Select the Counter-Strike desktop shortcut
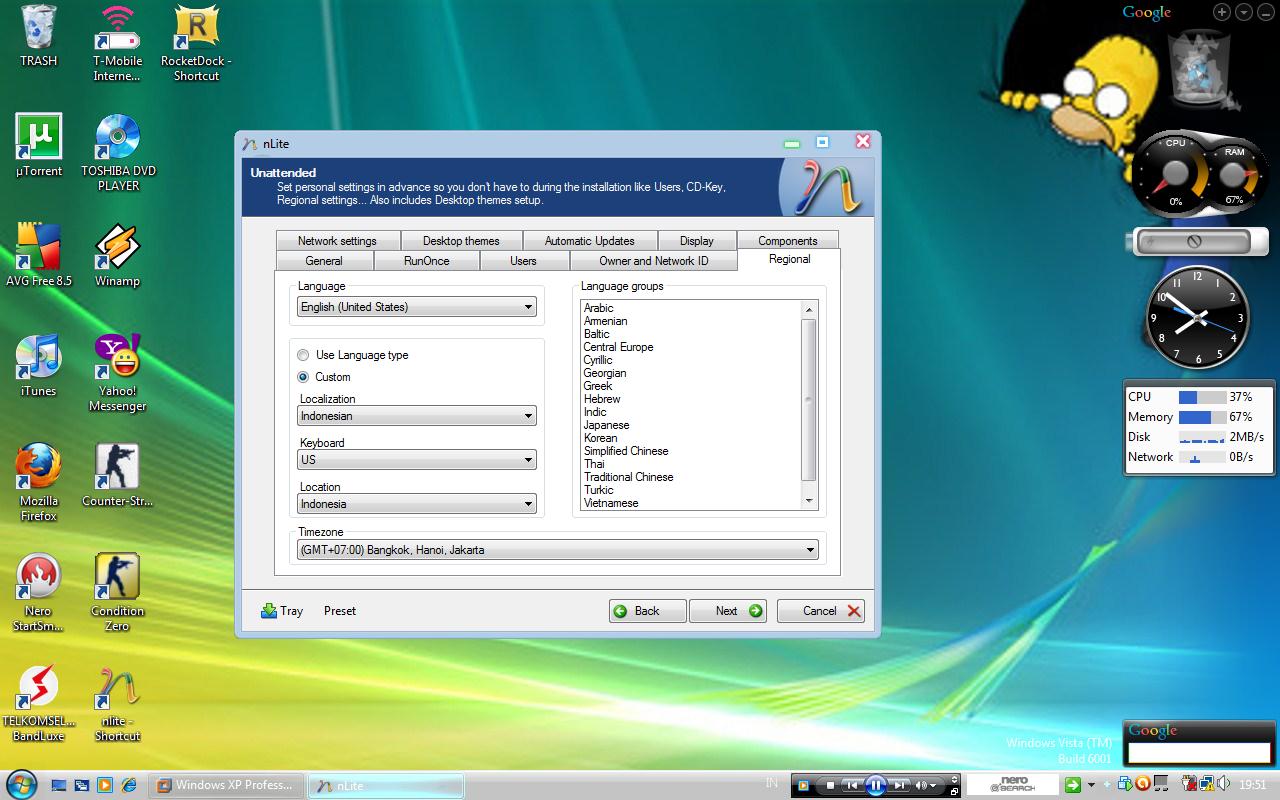This screenshot has height=800, width=1280. [x=117, y=475]
